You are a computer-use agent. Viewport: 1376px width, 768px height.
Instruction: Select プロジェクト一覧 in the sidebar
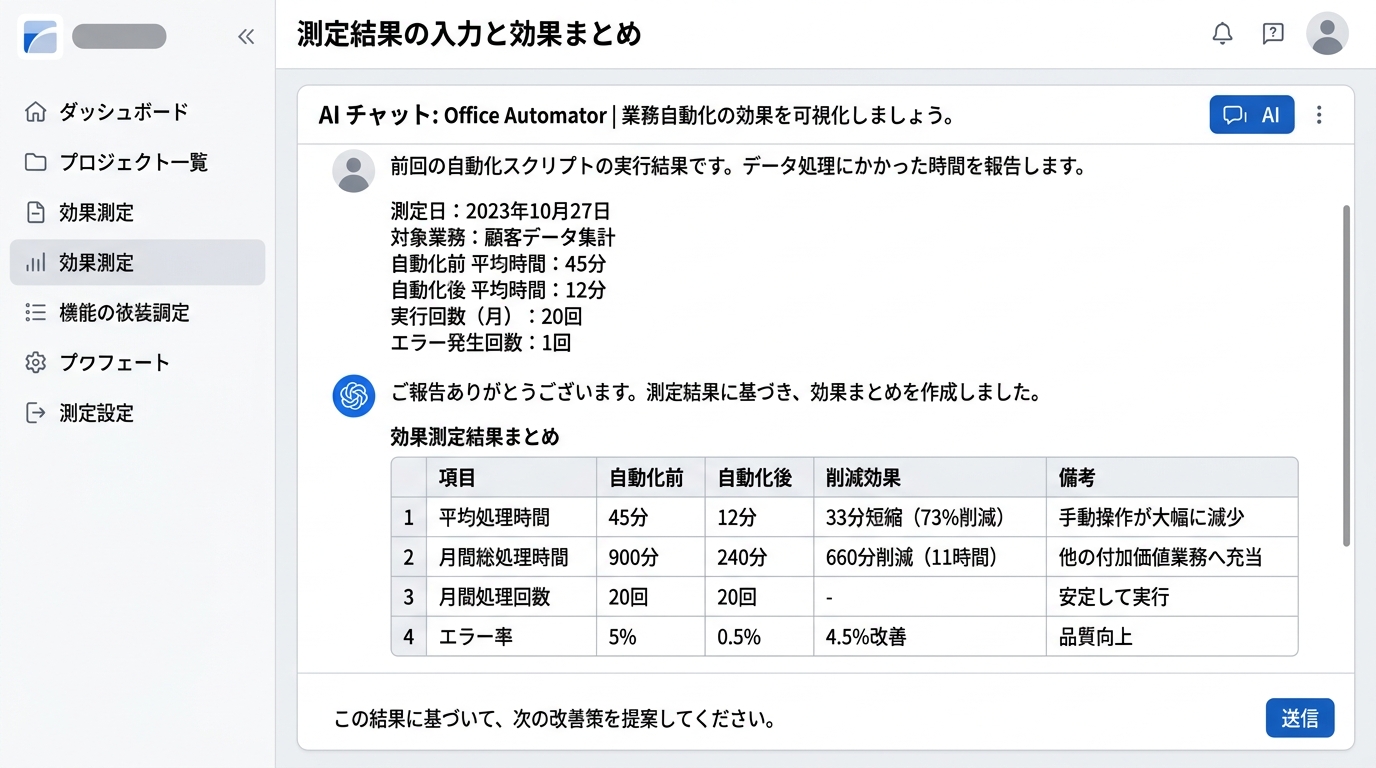coord(133,162)
